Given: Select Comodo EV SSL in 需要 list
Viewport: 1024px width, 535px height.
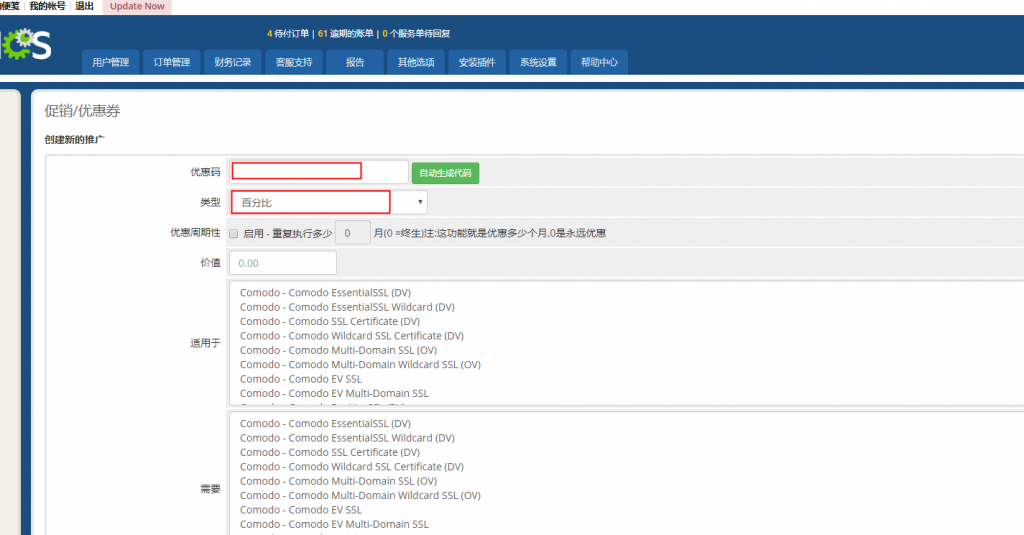Looking at the screenshot, I should 300,510.
